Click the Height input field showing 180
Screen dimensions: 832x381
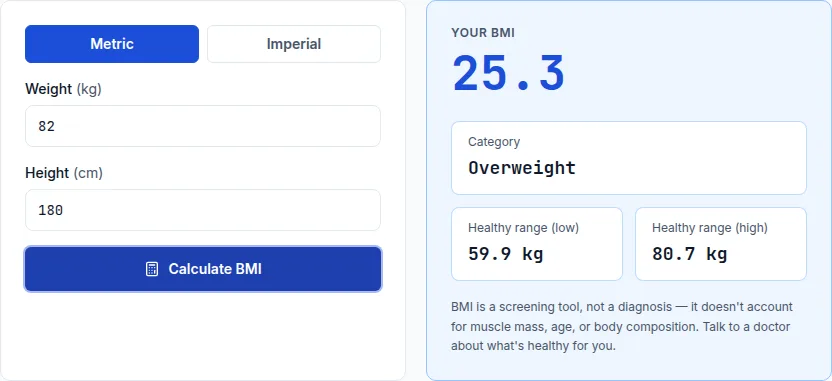coord(203,210)
